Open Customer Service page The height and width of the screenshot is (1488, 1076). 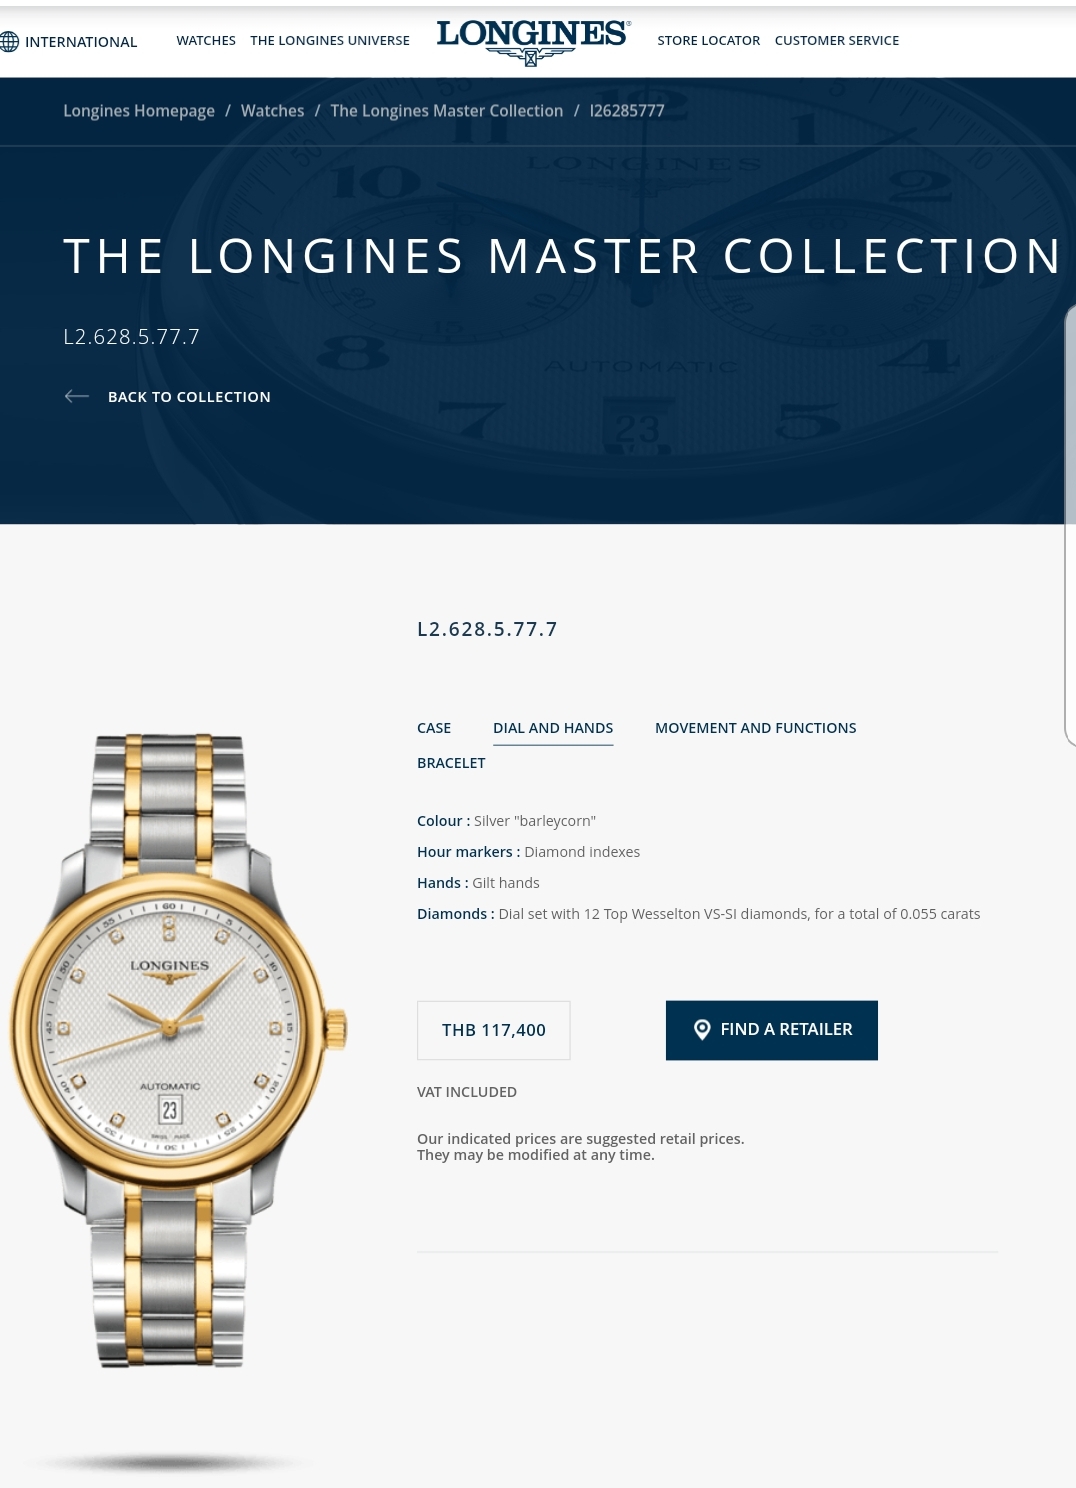837,41
